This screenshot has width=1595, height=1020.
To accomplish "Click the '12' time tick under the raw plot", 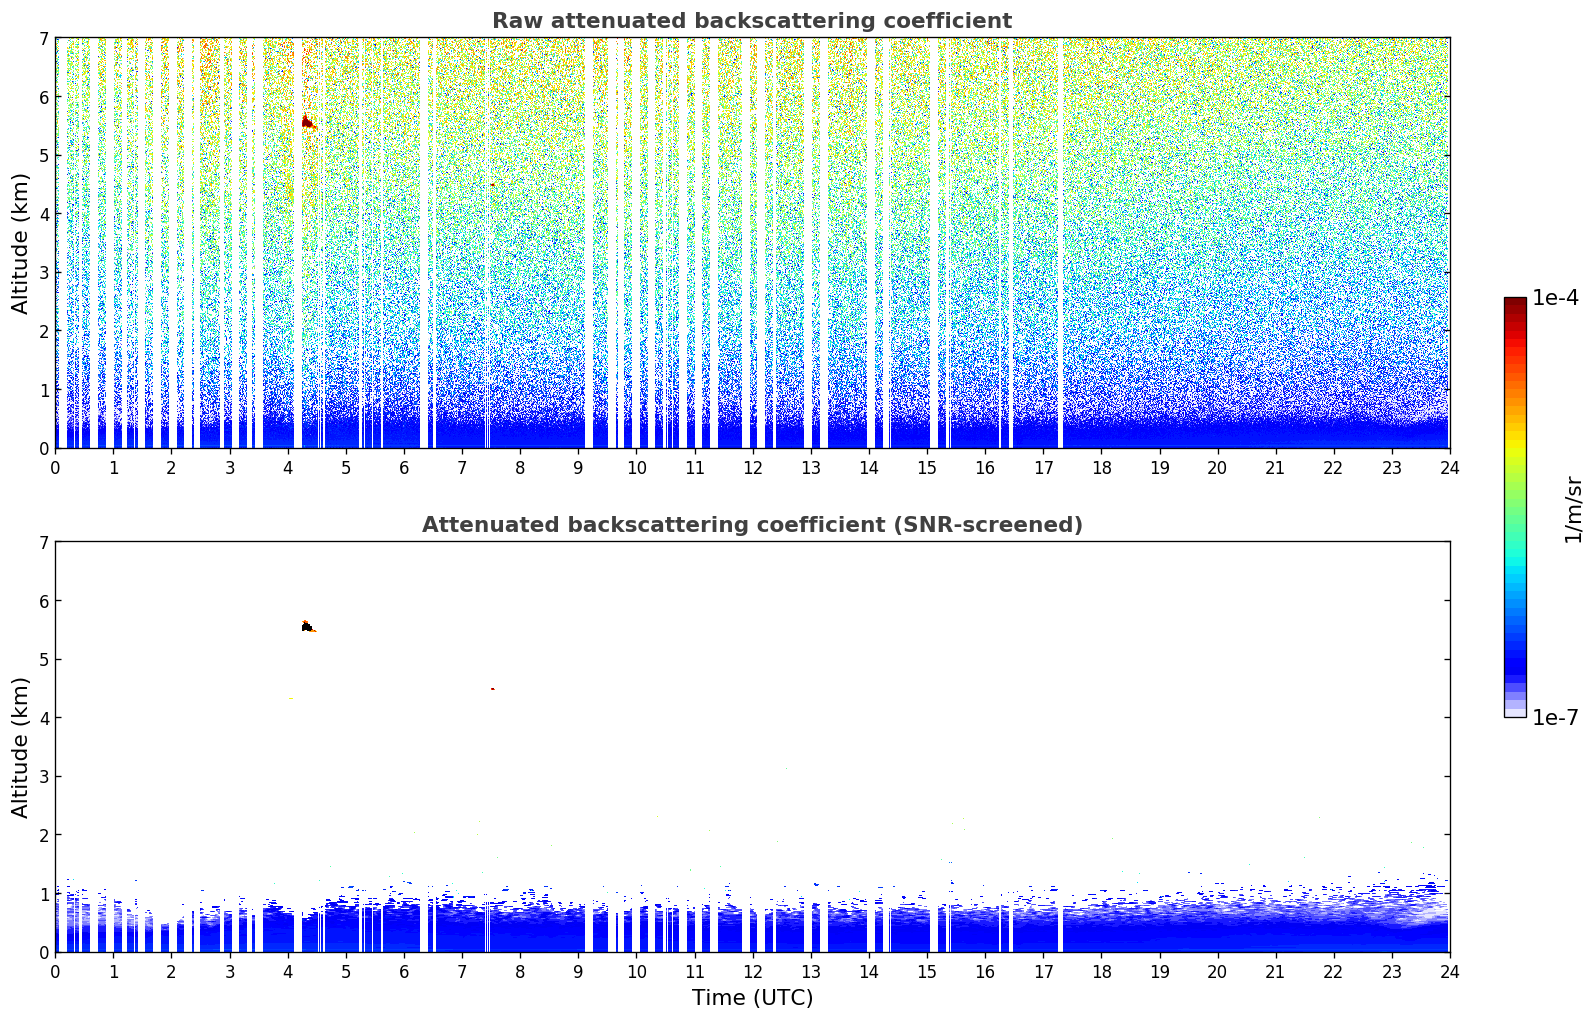I will click(752, 467).
